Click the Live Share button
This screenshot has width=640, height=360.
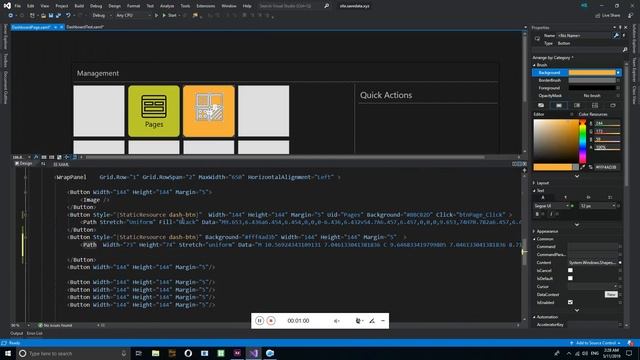tap(607, 16)
